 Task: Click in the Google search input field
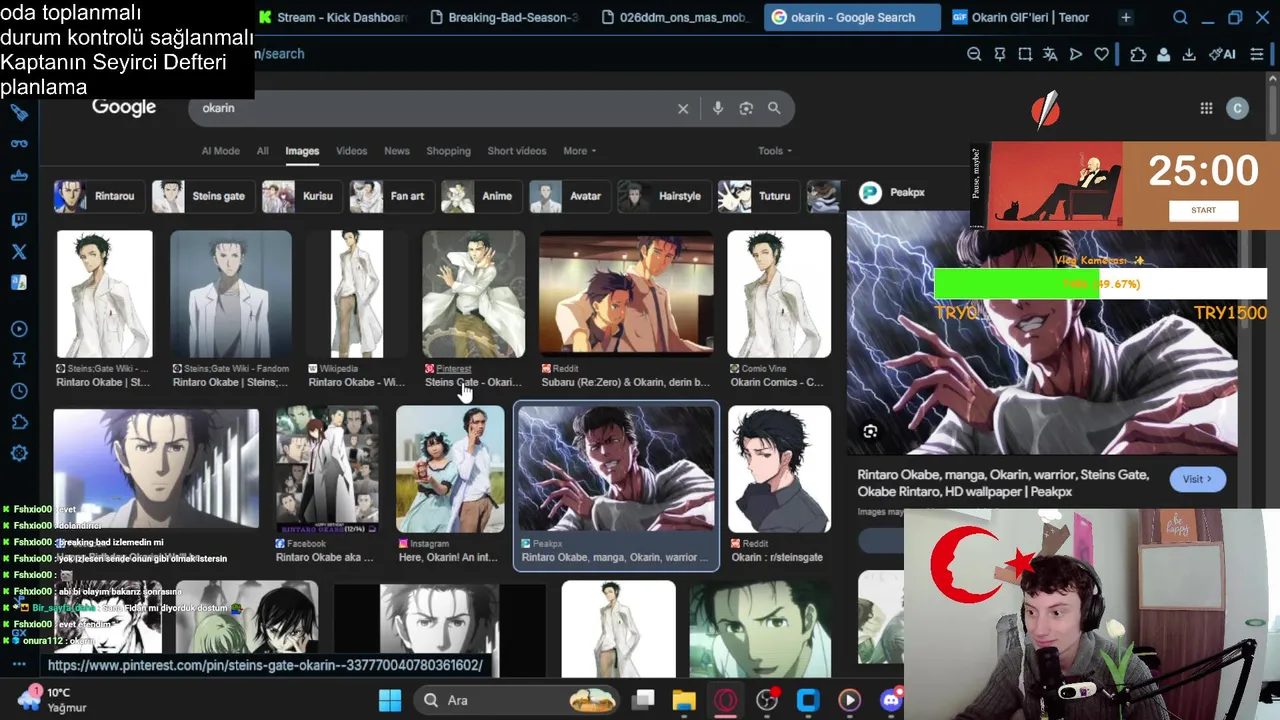click(435, 108)
